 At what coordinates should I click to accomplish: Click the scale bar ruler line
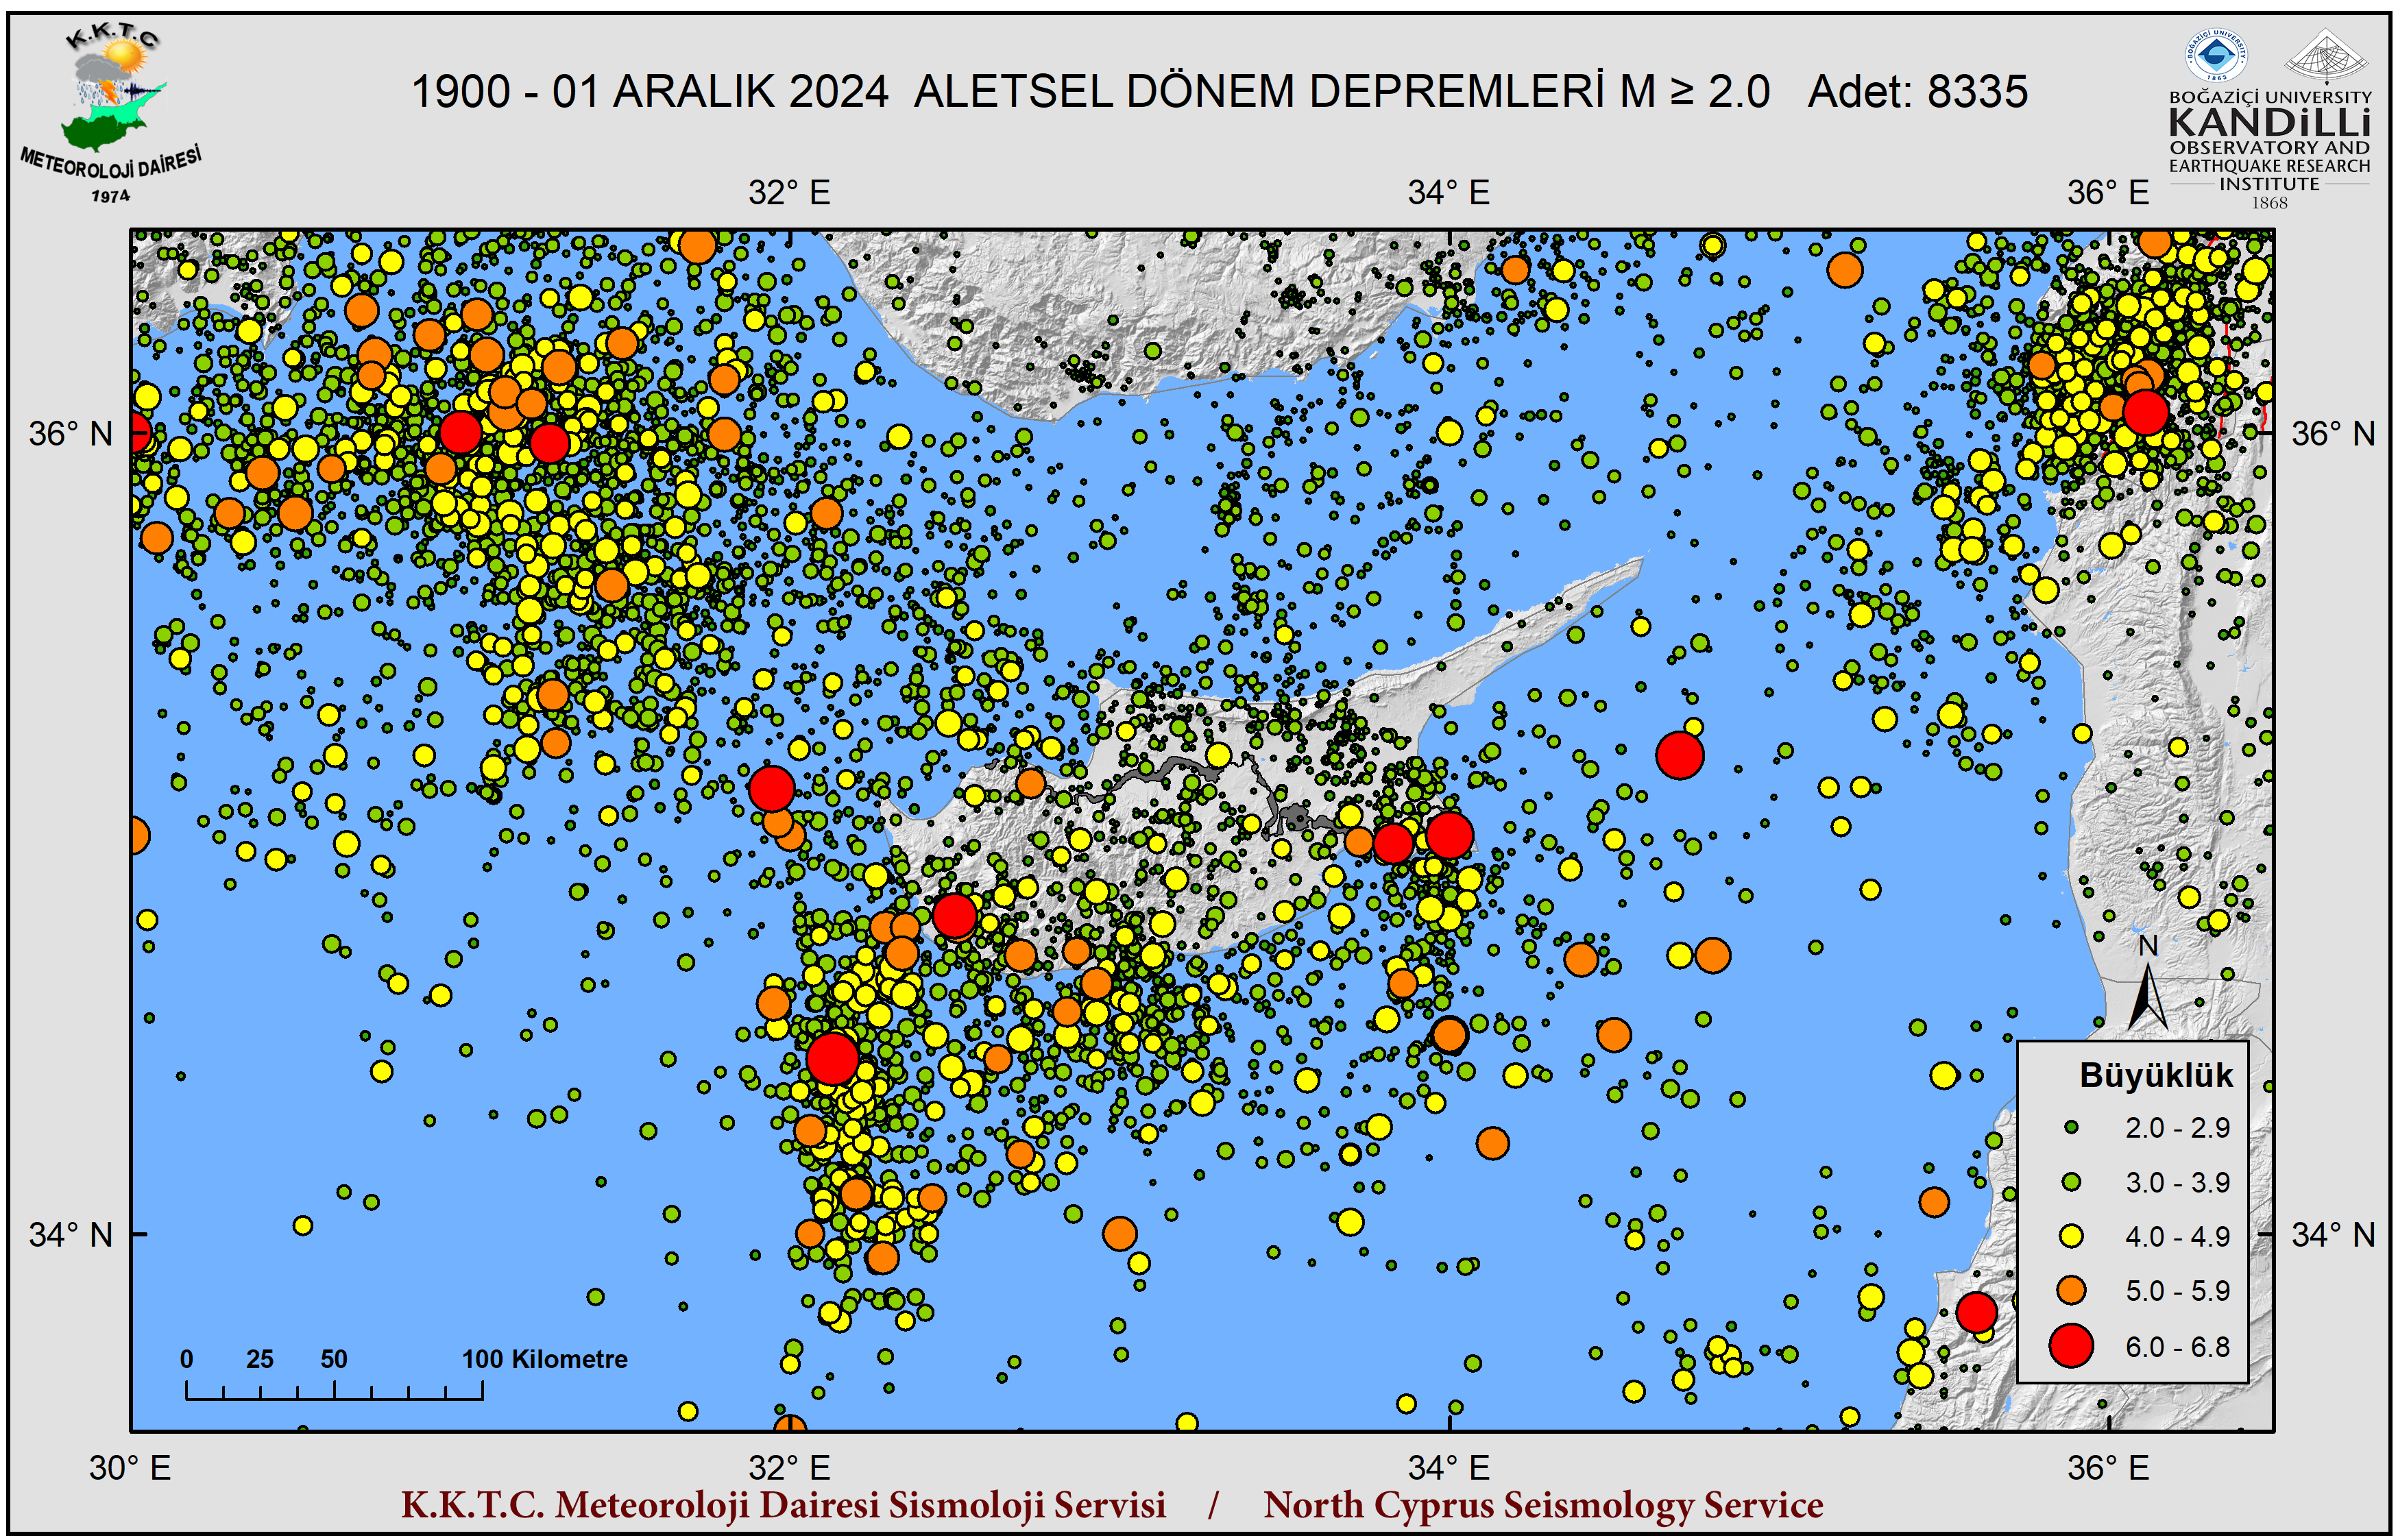click(x=334, y=1391)
